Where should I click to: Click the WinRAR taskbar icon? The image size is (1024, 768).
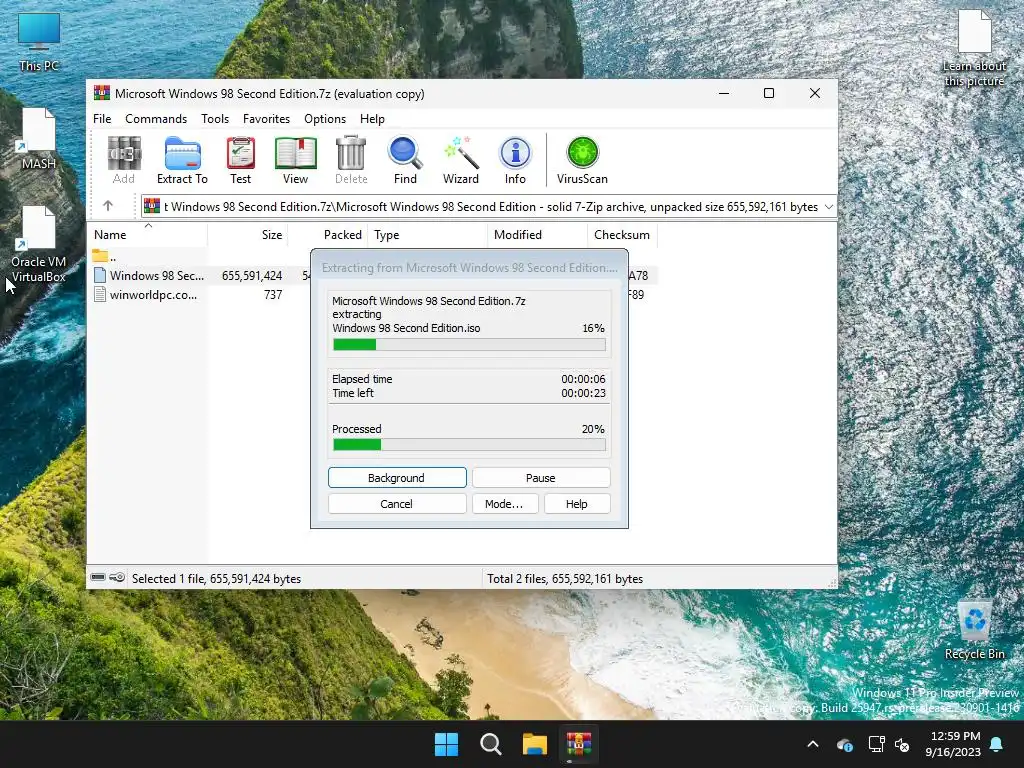pyautogui.click(x=579, y=744)
